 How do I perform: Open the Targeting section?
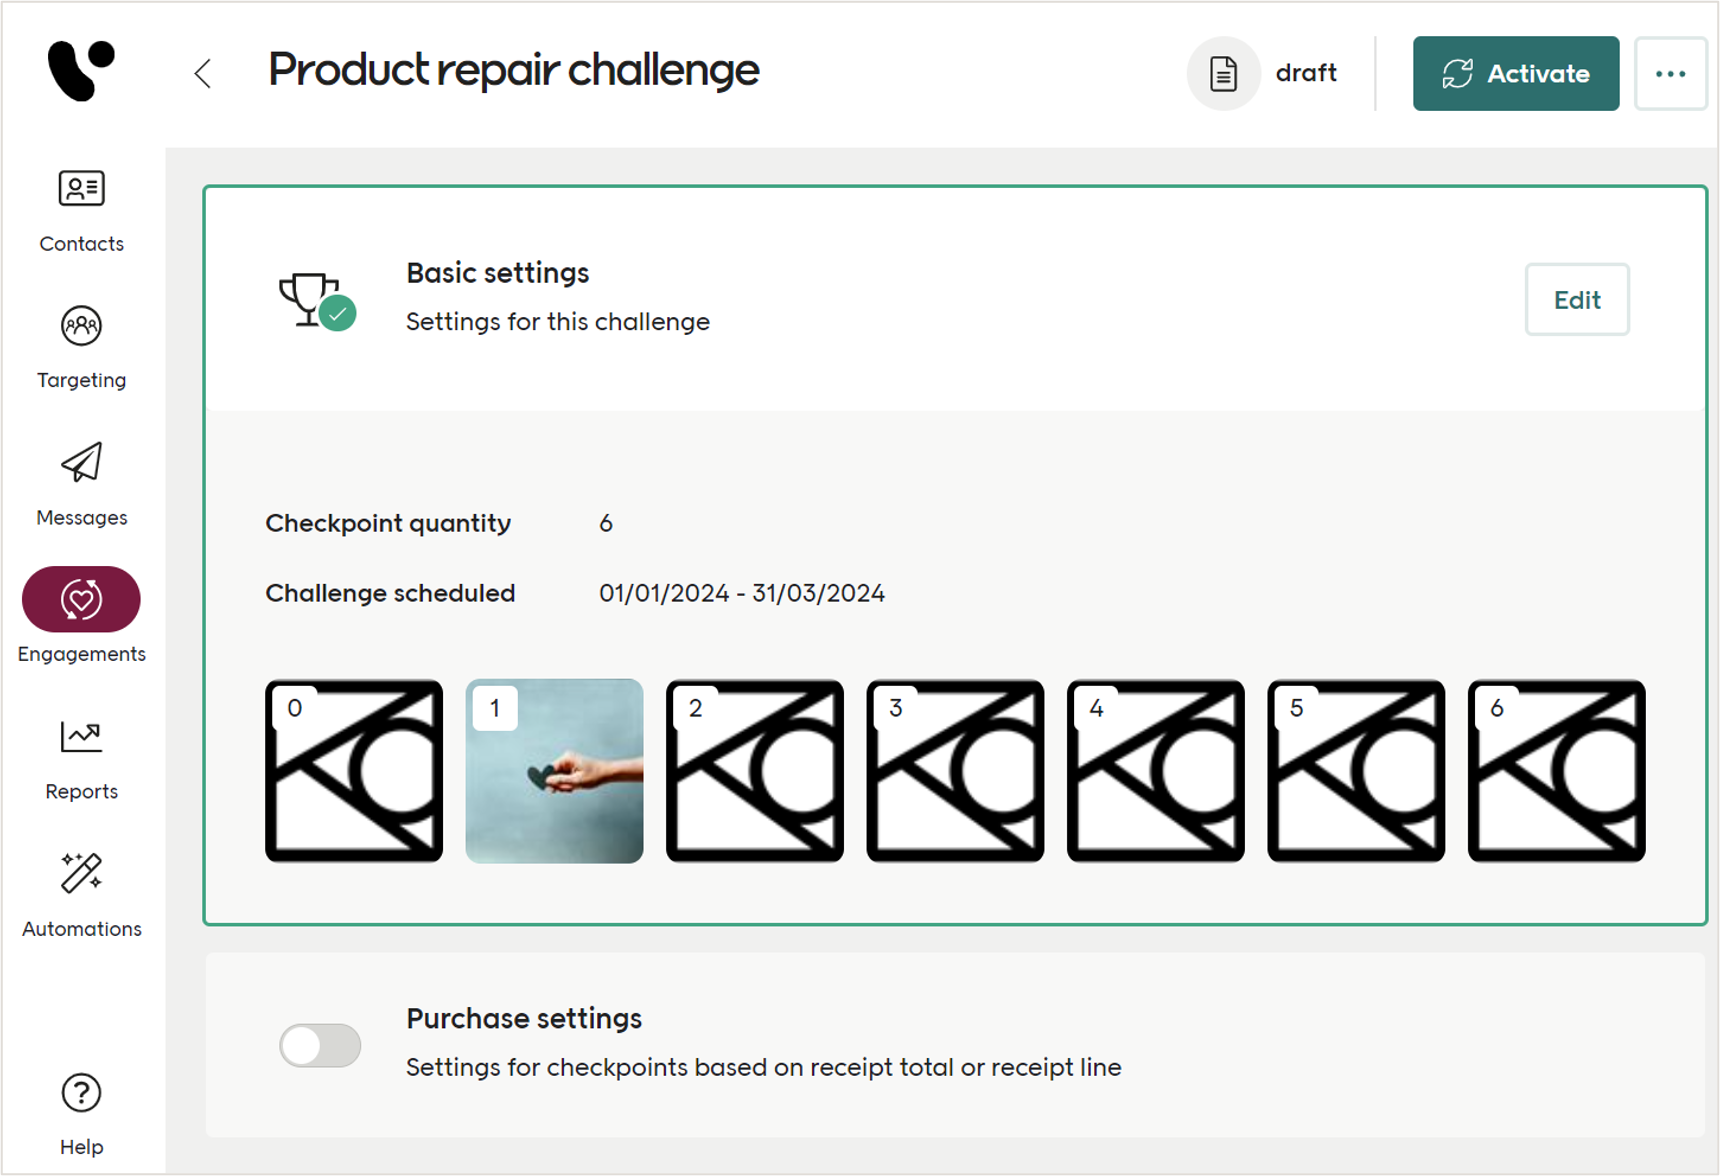pos(81,347)
